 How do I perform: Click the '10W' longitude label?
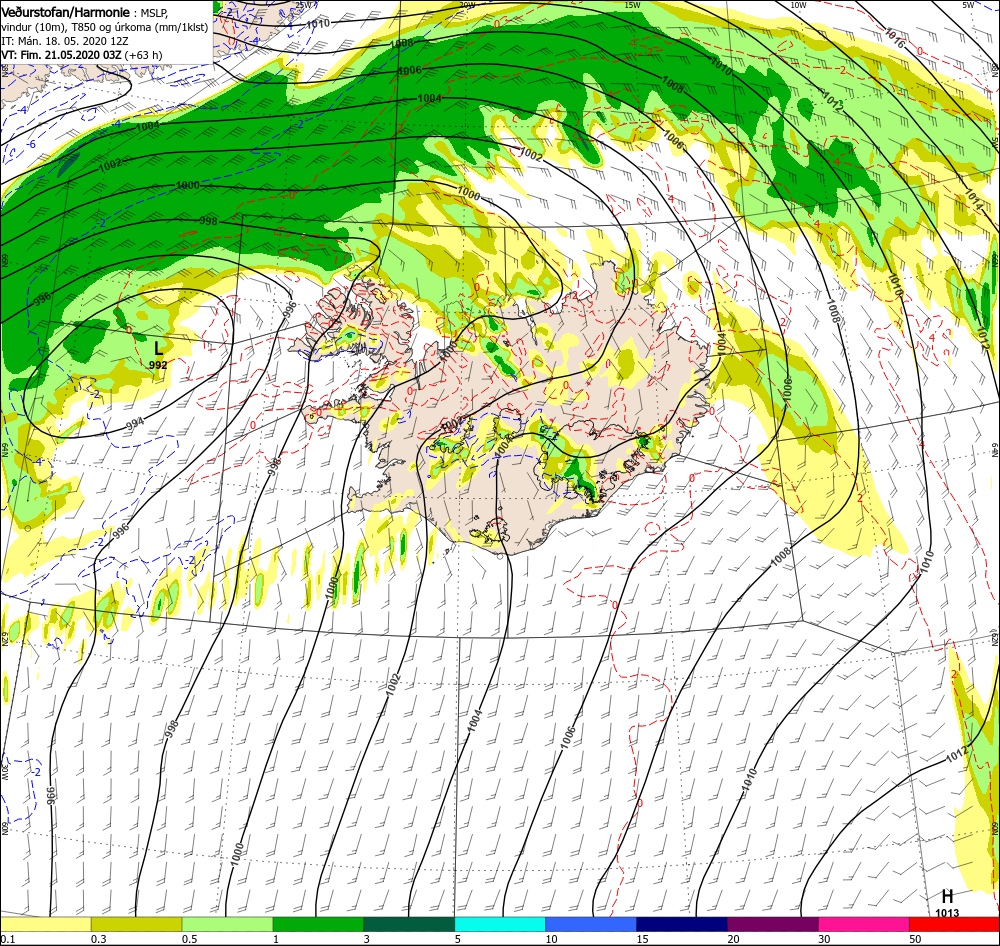tap(798, 5)
